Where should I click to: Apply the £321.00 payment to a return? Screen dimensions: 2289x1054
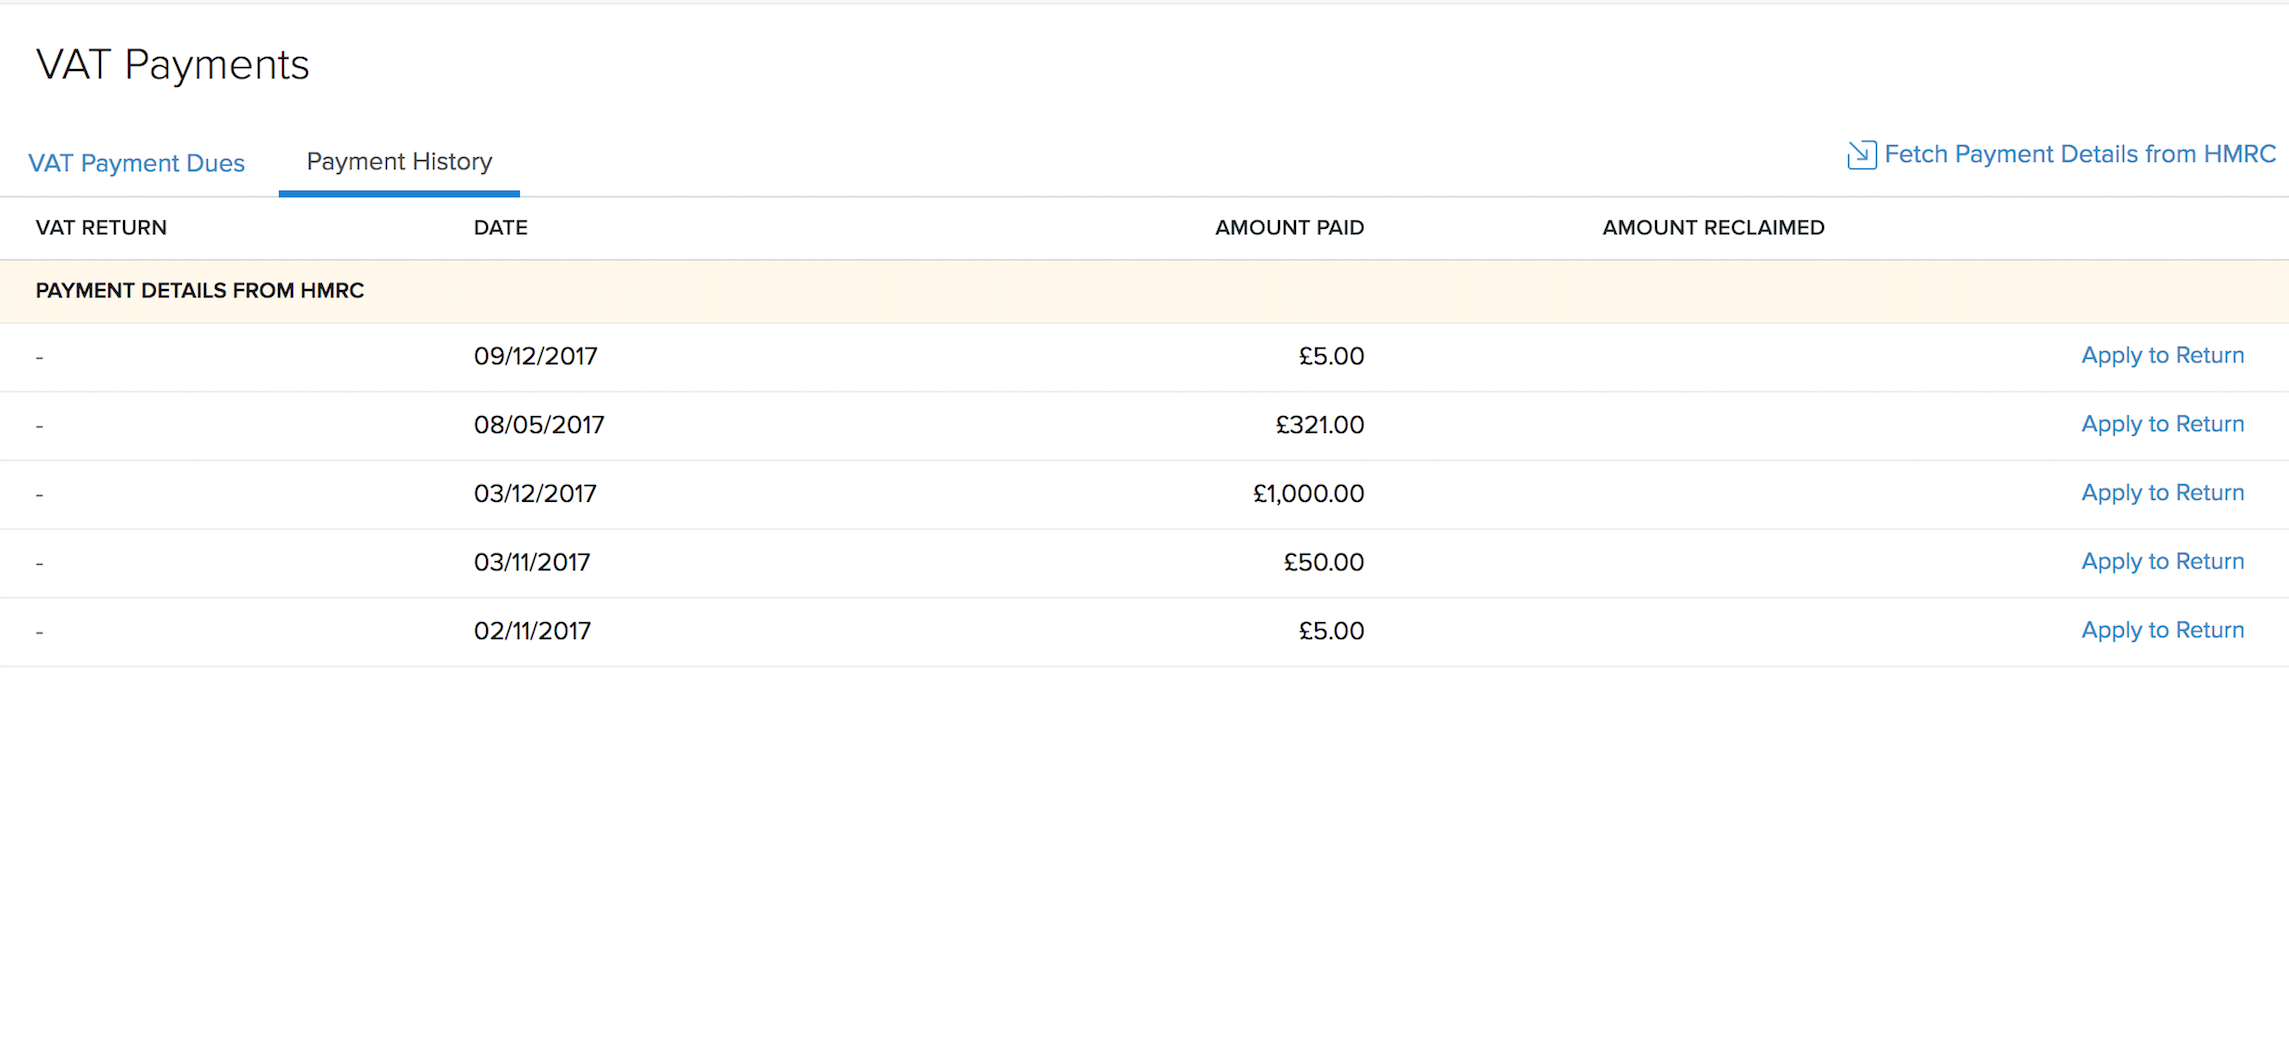click(2162, 424)
